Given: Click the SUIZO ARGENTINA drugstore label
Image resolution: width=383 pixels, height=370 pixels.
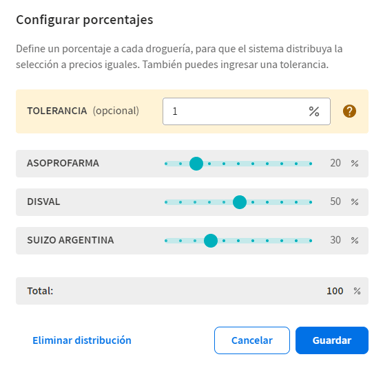Looking at the screenshot, I should 70,240.
